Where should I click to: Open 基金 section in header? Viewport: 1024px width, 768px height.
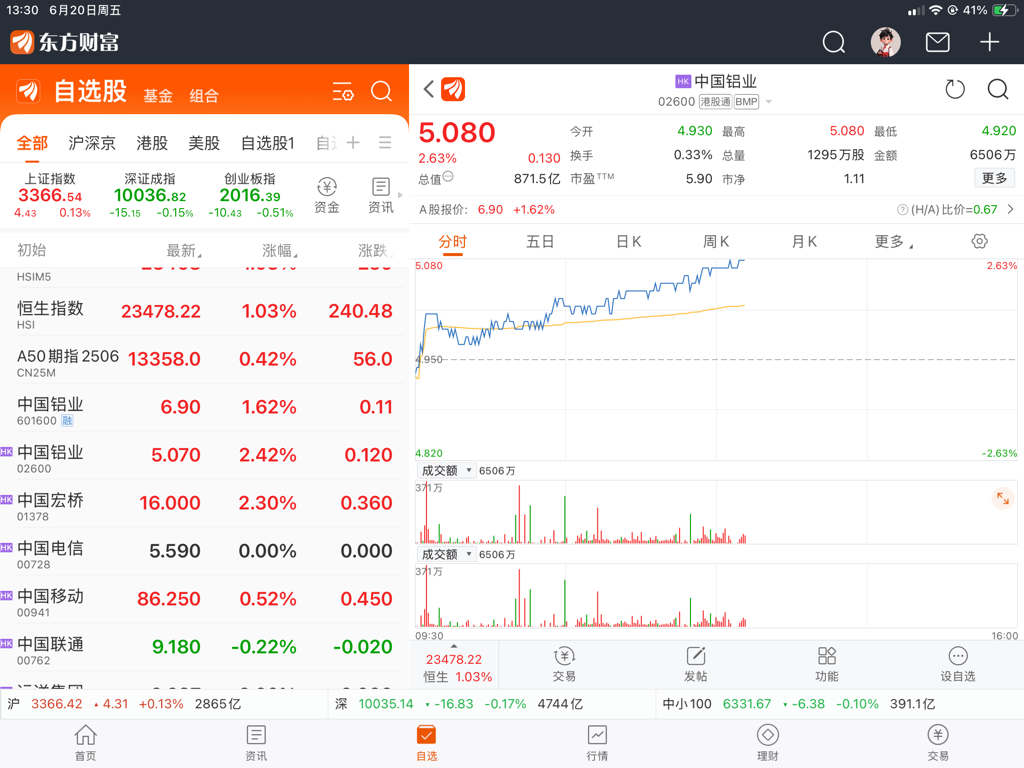[x=158, y=96]
